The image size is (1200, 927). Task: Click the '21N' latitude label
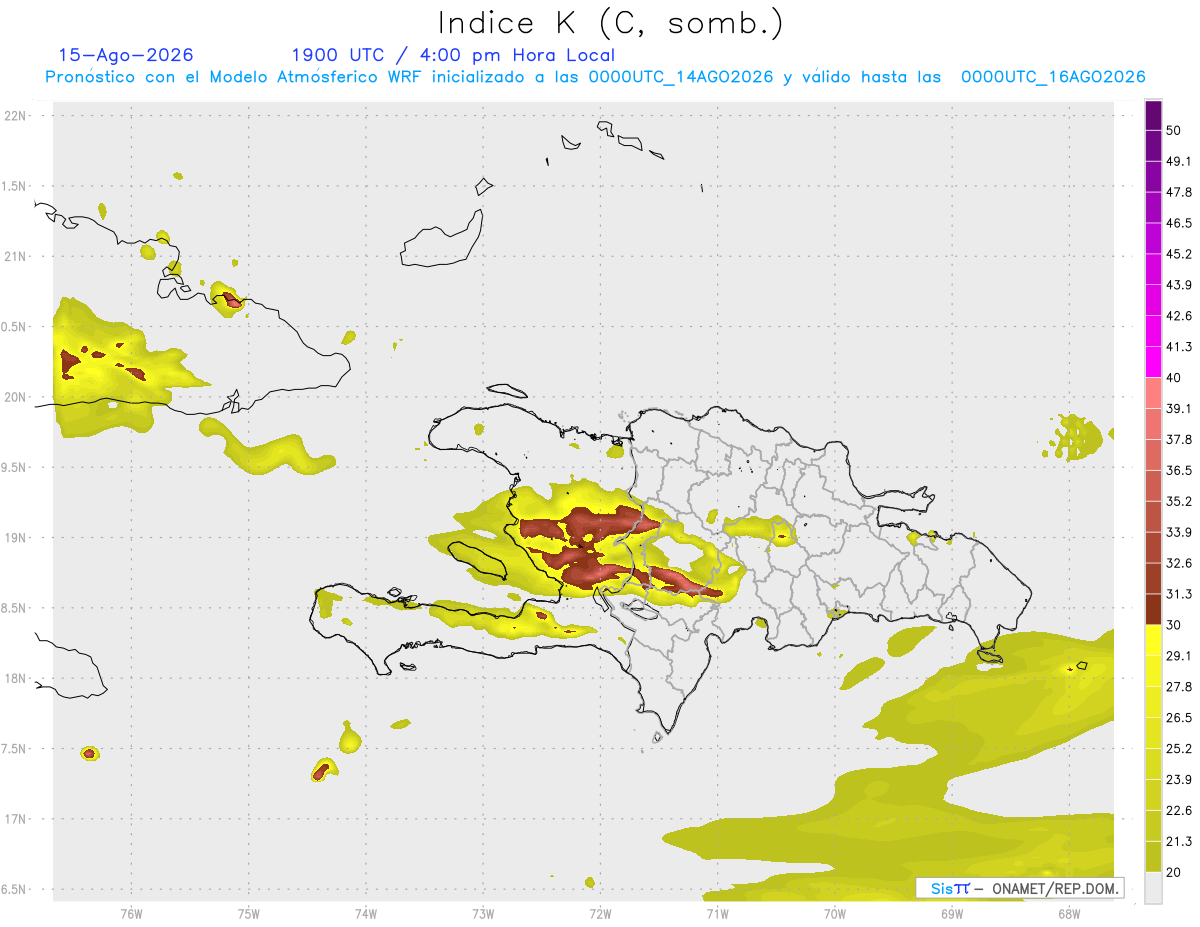15,256
